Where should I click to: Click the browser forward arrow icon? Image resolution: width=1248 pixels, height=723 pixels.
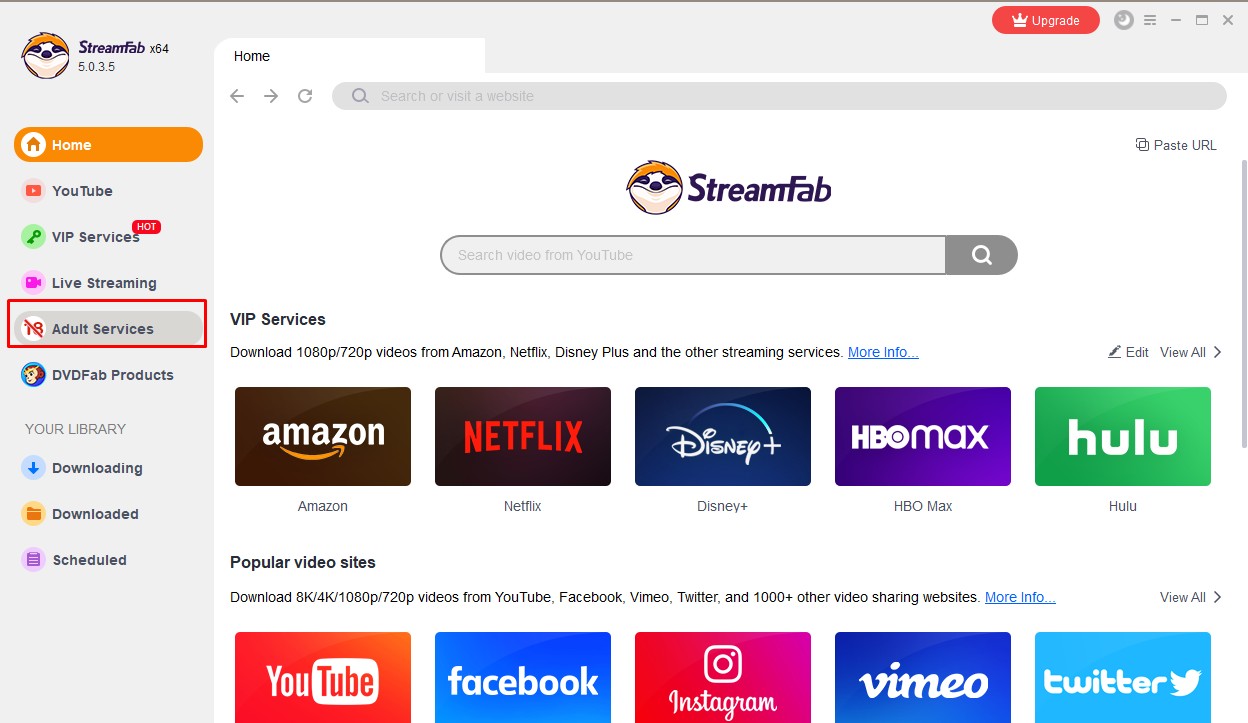click(271, 96)
